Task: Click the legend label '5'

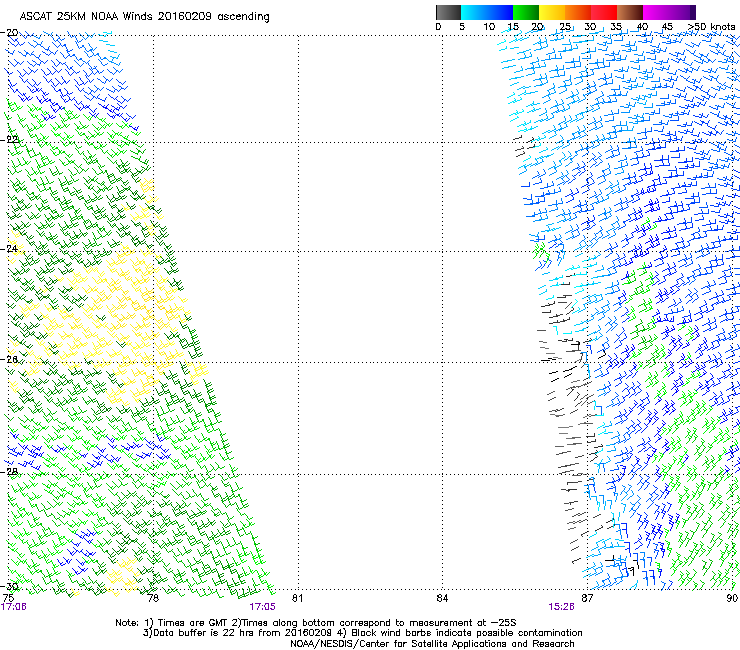Action: click(462, 27)
